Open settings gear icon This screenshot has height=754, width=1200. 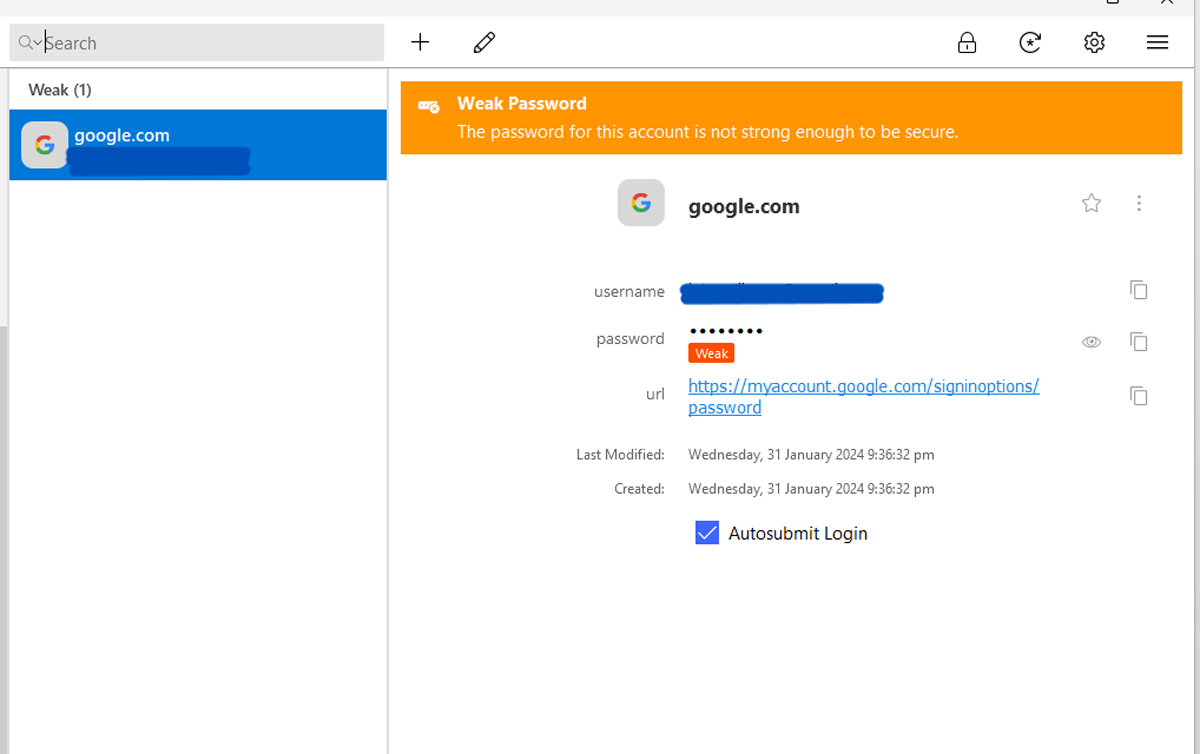pos(1094,42)
